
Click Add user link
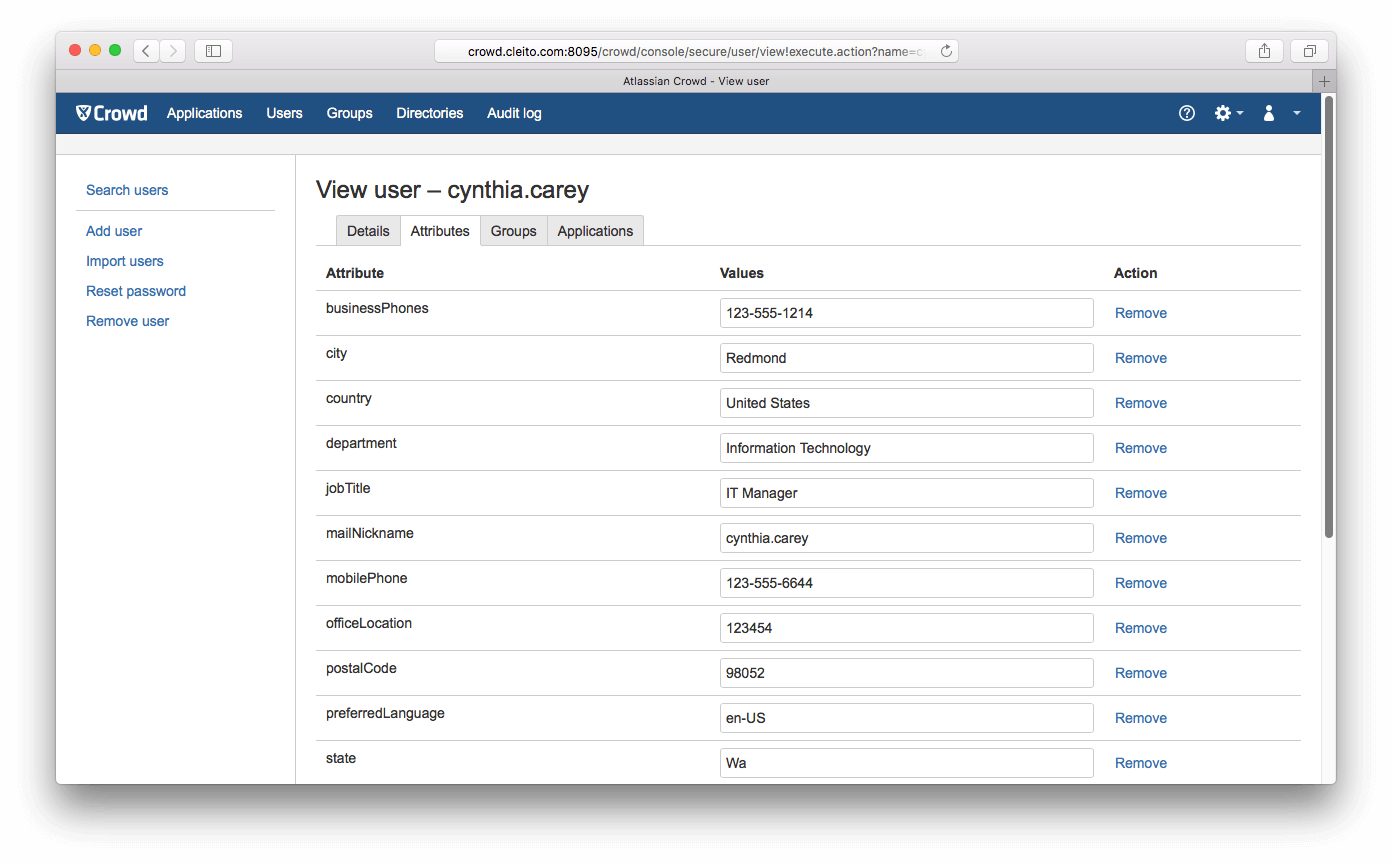click(x=114, y=231)
